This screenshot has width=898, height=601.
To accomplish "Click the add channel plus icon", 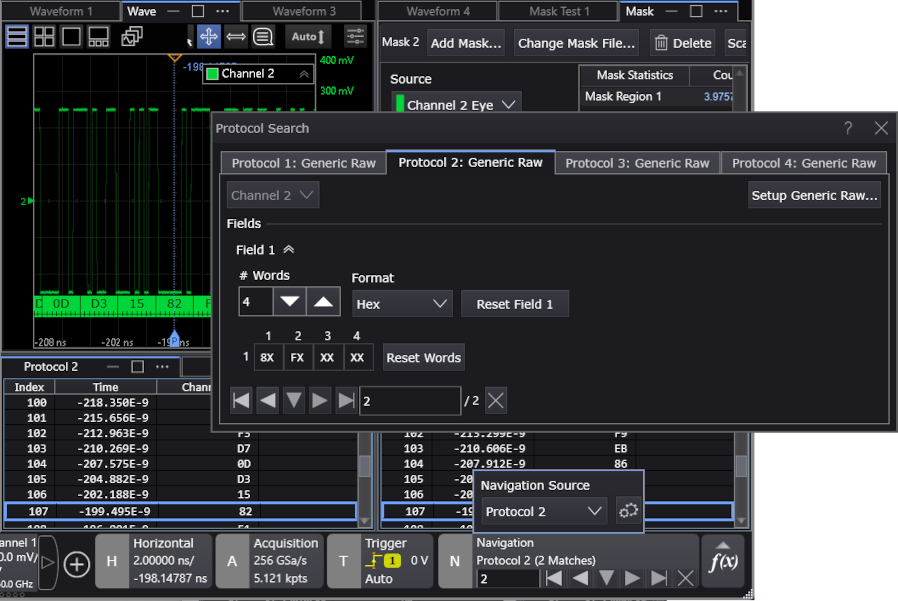I will click(x=77, y=564).
